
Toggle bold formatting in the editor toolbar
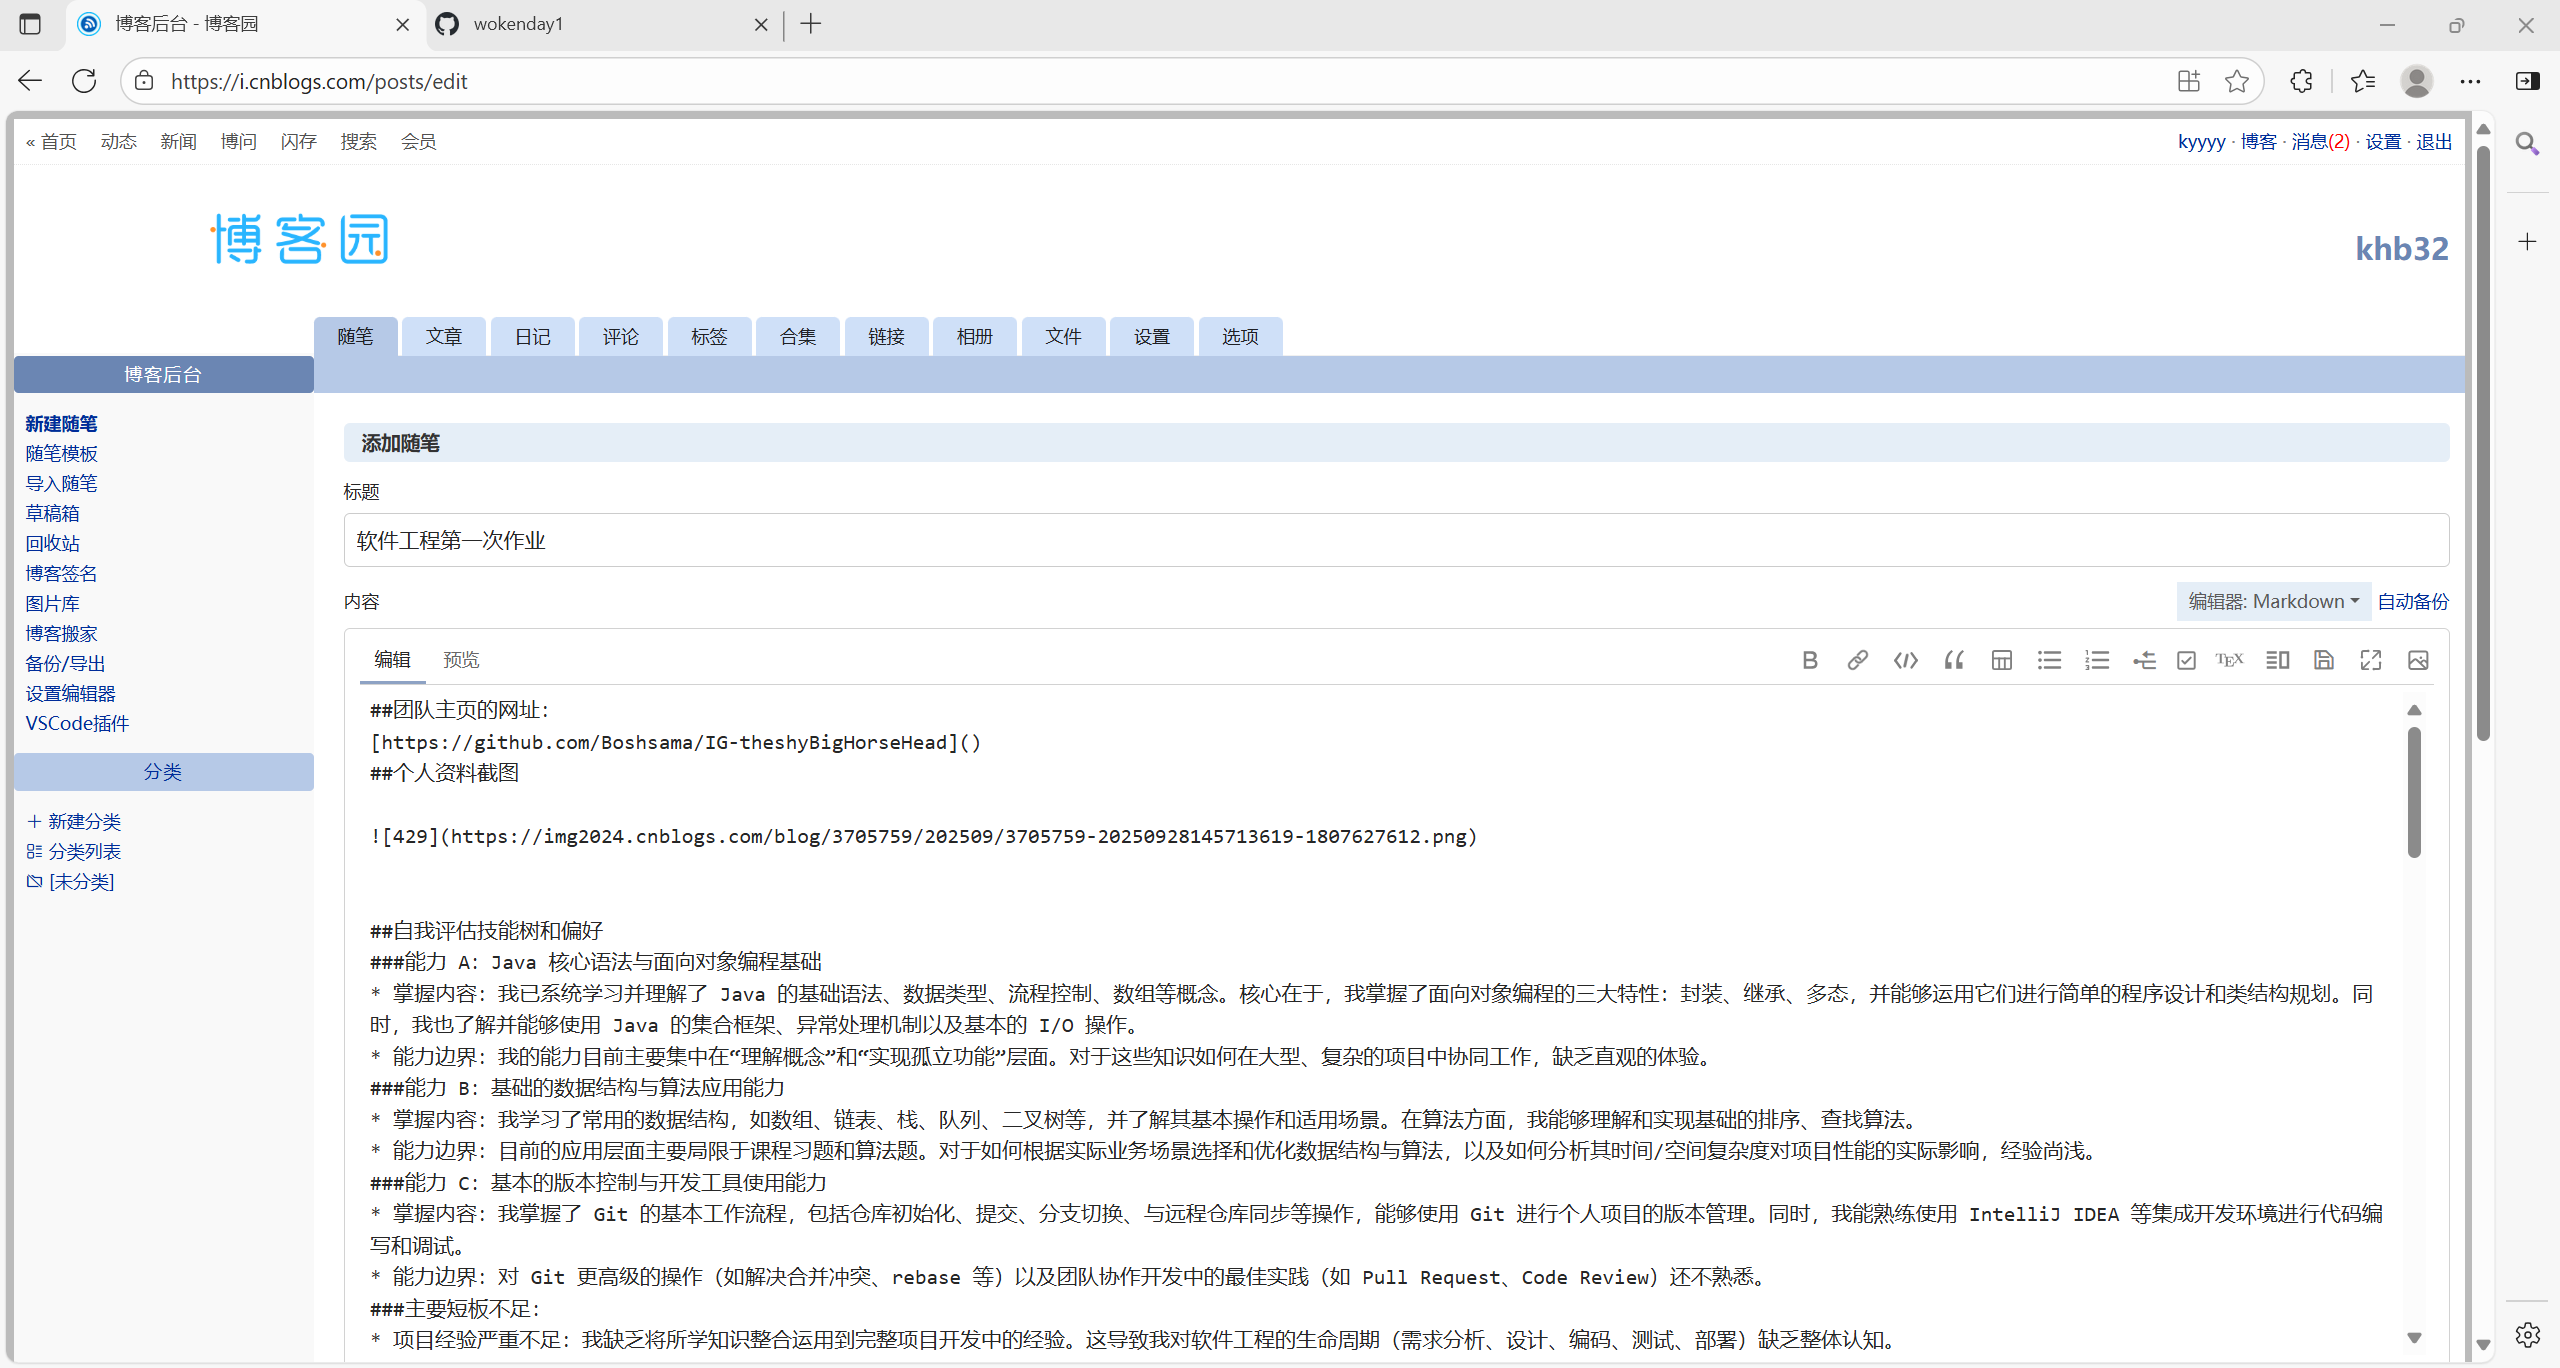click(1809, 660)
